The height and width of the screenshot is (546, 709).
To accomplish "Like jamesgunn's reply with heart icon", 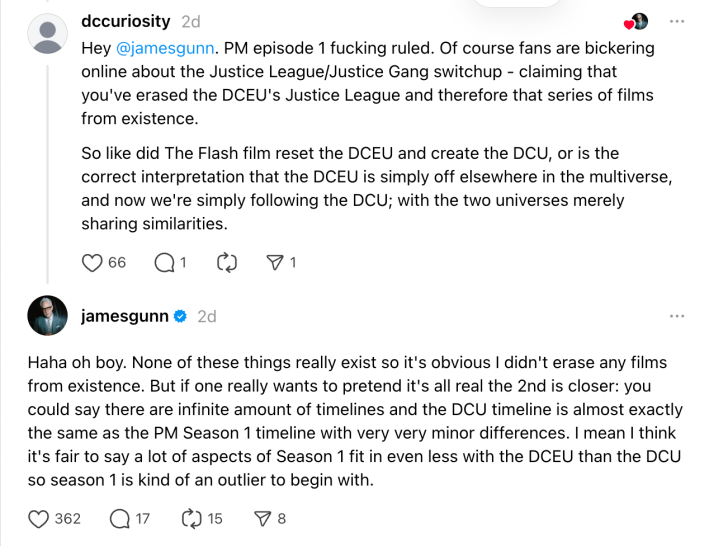I will pyautogui.click(x=39, y=518).
